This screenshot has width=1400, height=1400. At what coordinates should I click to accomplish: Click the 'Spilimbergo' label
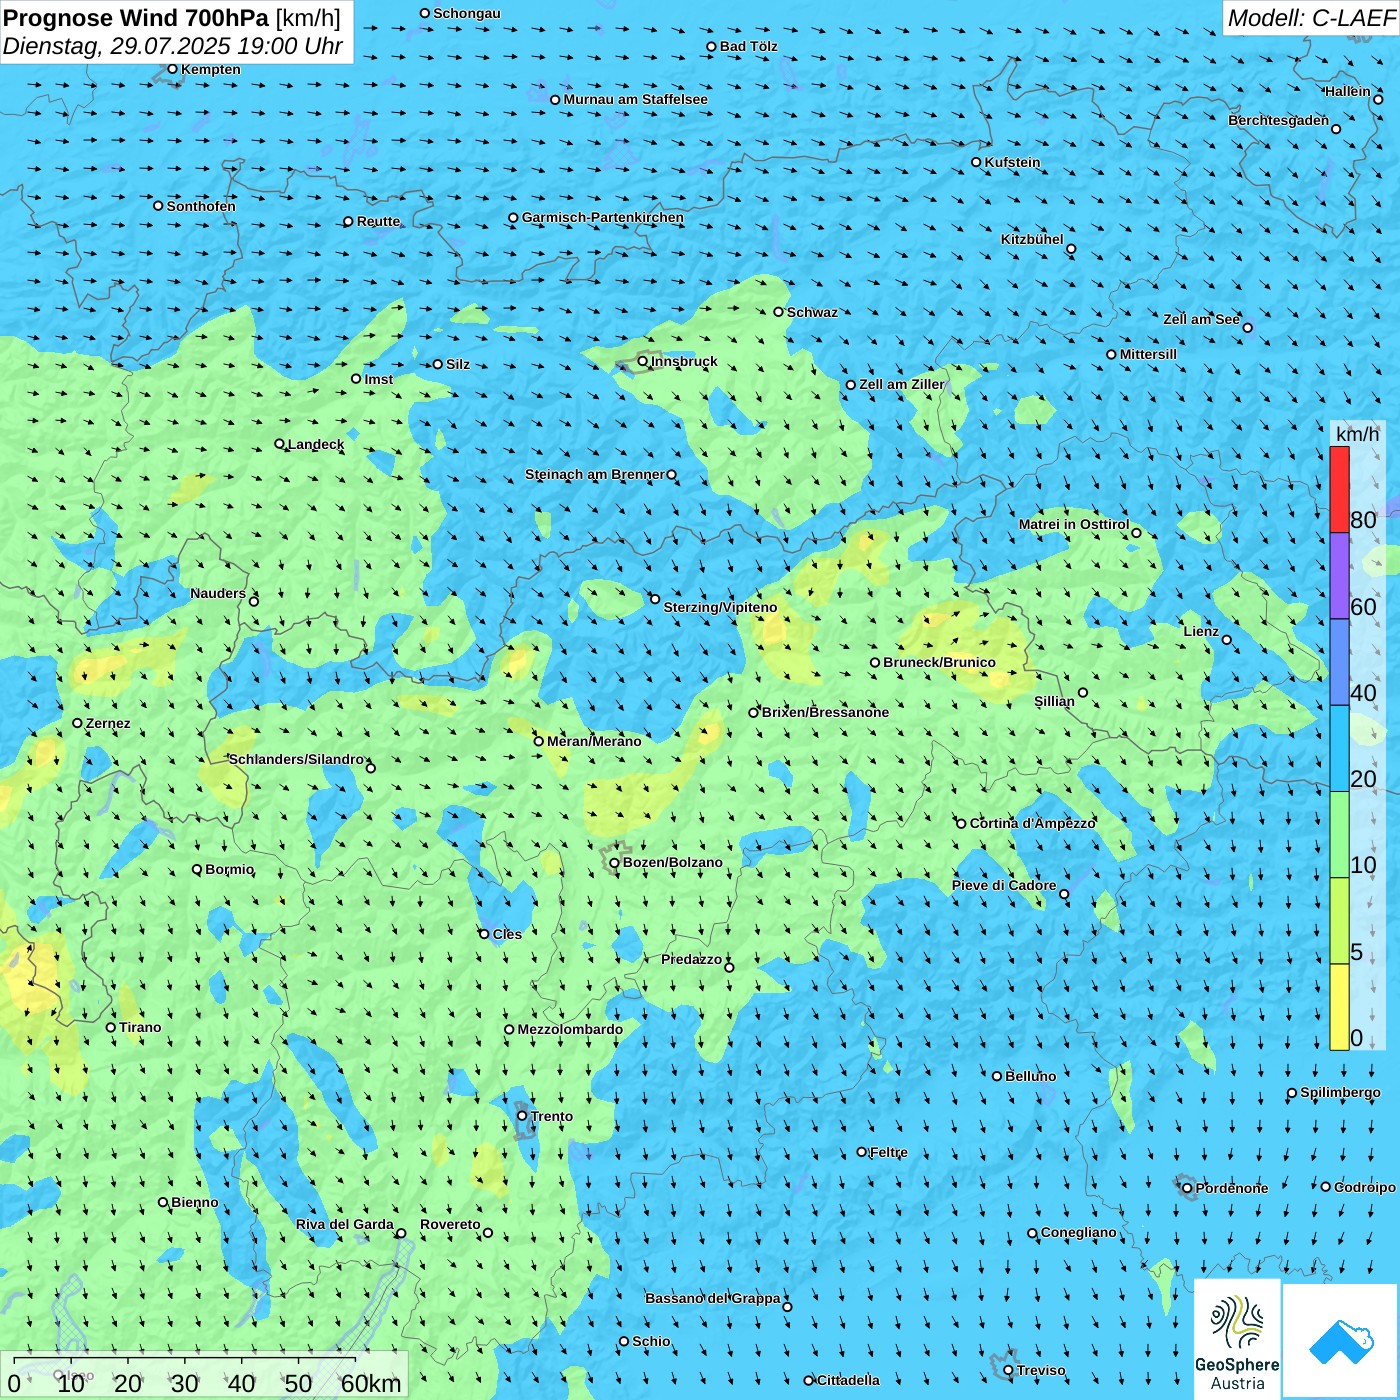(x=1340, y=1092)
